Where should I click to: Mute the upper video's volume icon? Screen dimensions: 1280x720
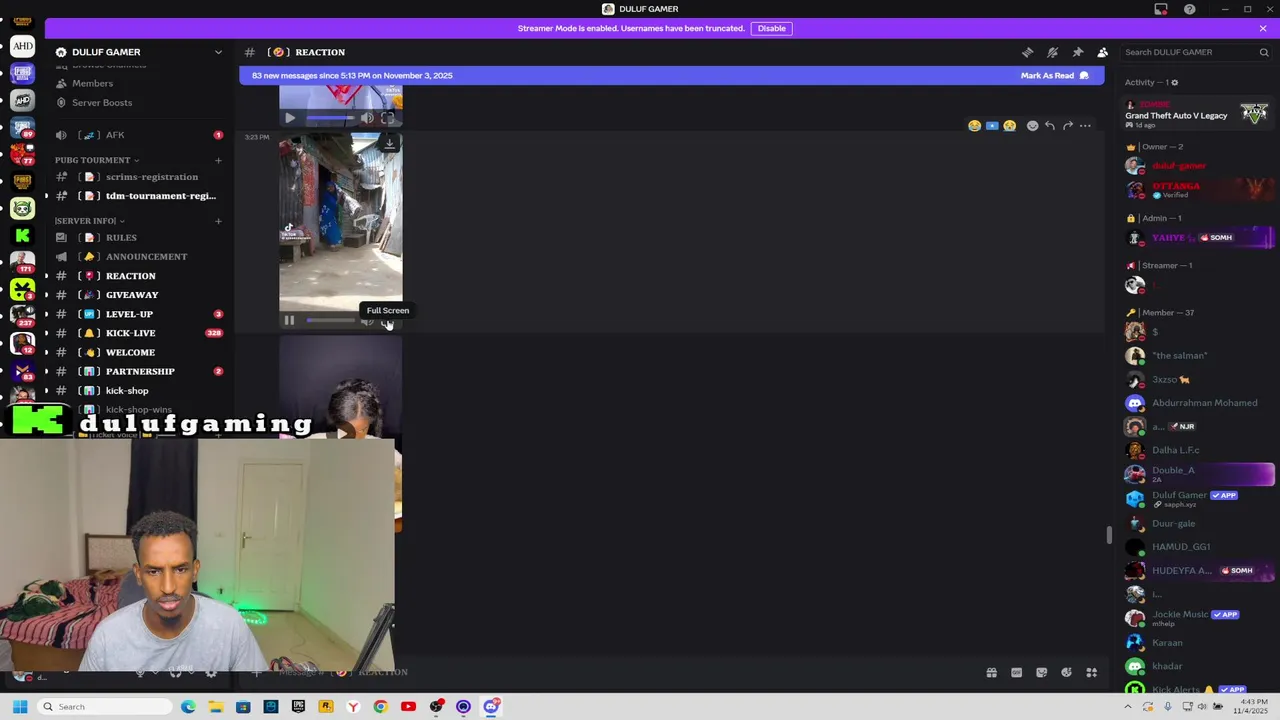pos(367,118)
